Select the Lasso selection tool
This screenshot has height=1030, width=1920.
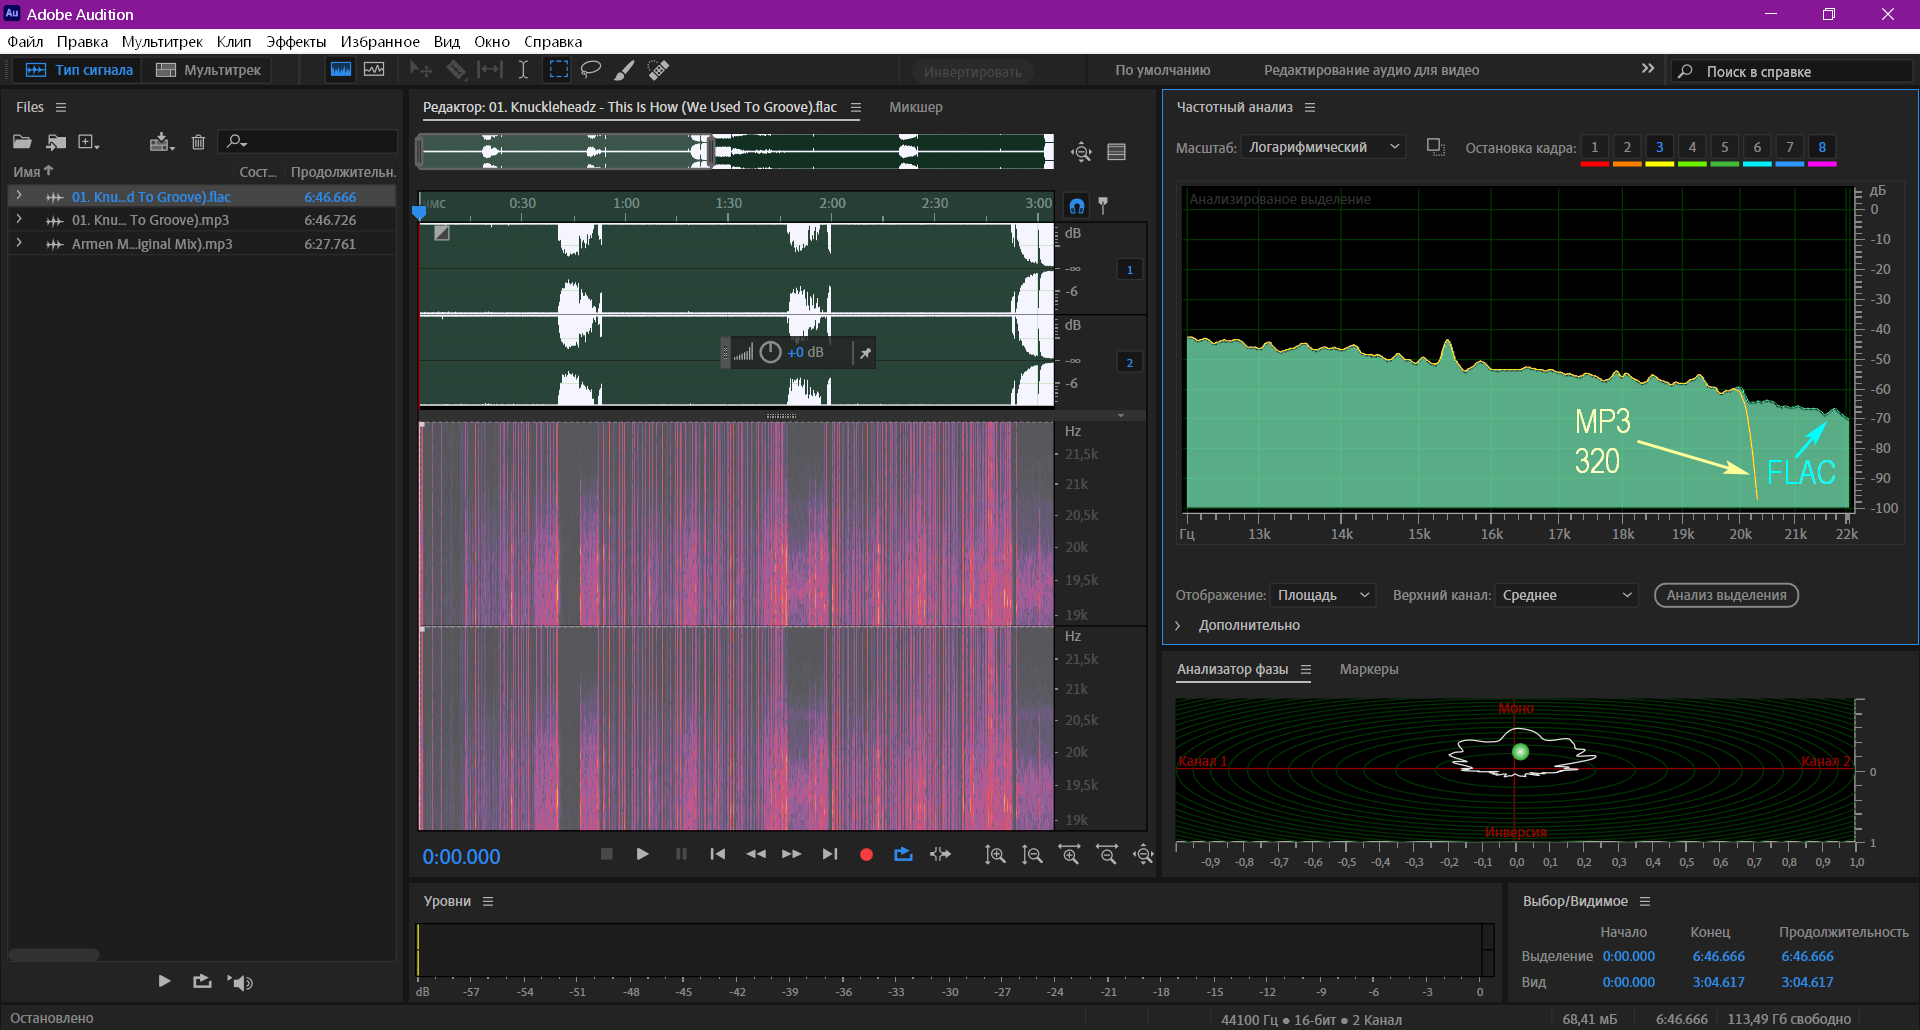[x=591, y=70]
